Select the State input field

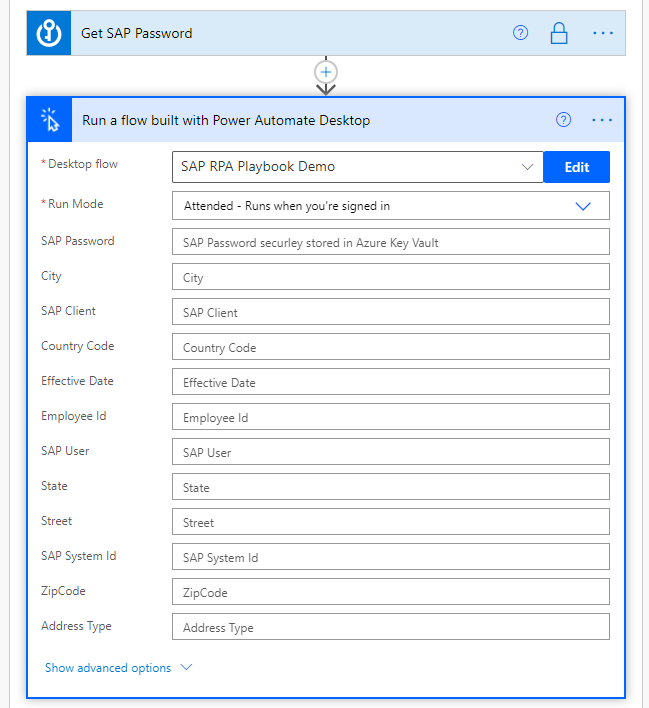pyautogui.click(x=391, y=487)
